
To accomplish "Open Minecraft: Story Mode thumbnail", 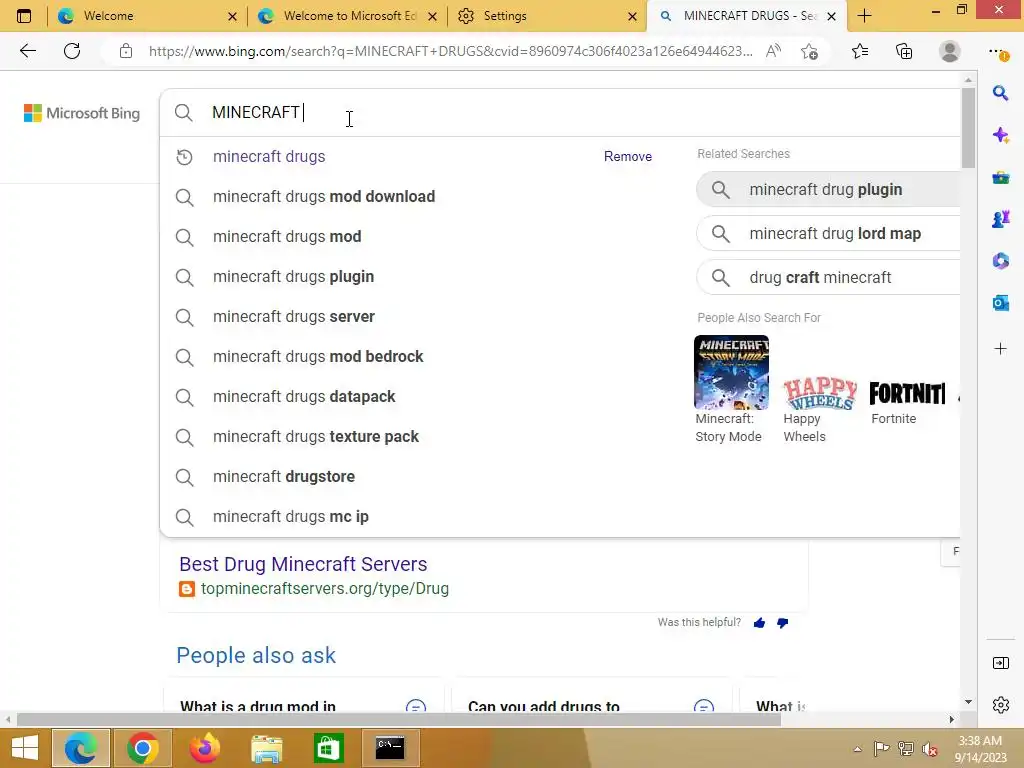I will point(731,372).
